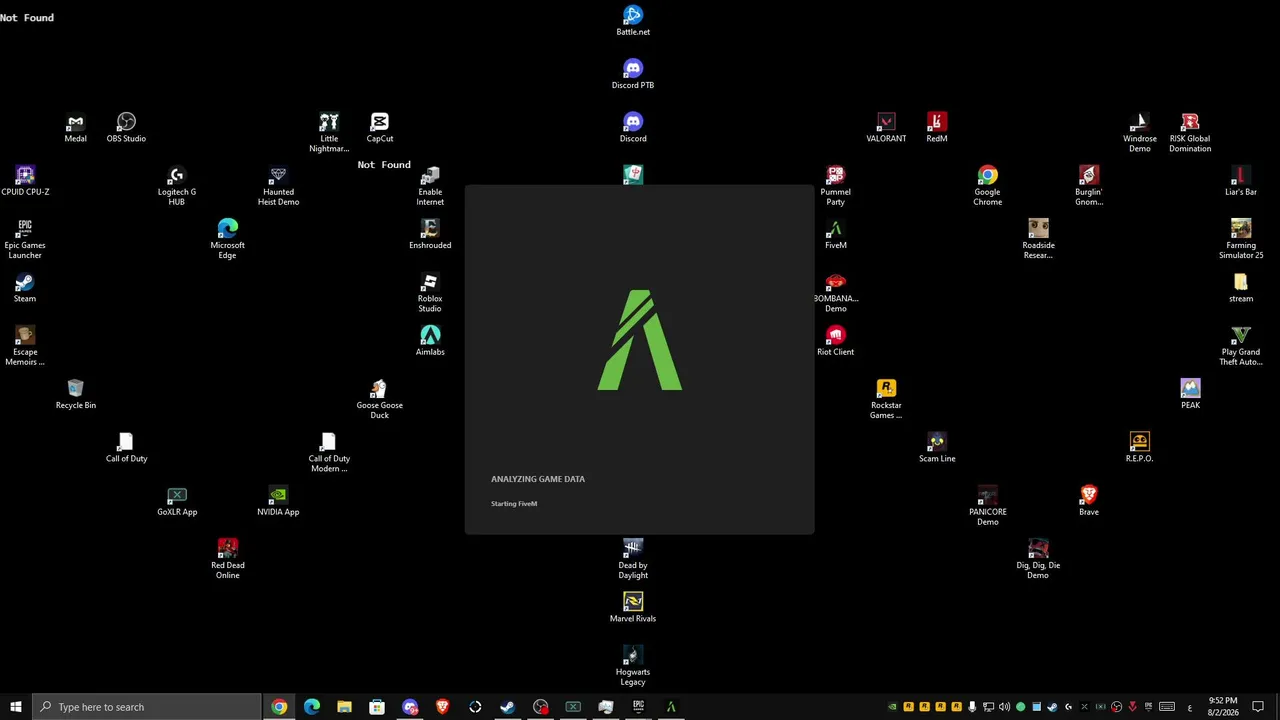
Task: Select the Play Grand Theft Auto shortcut
Action: 1241,346
